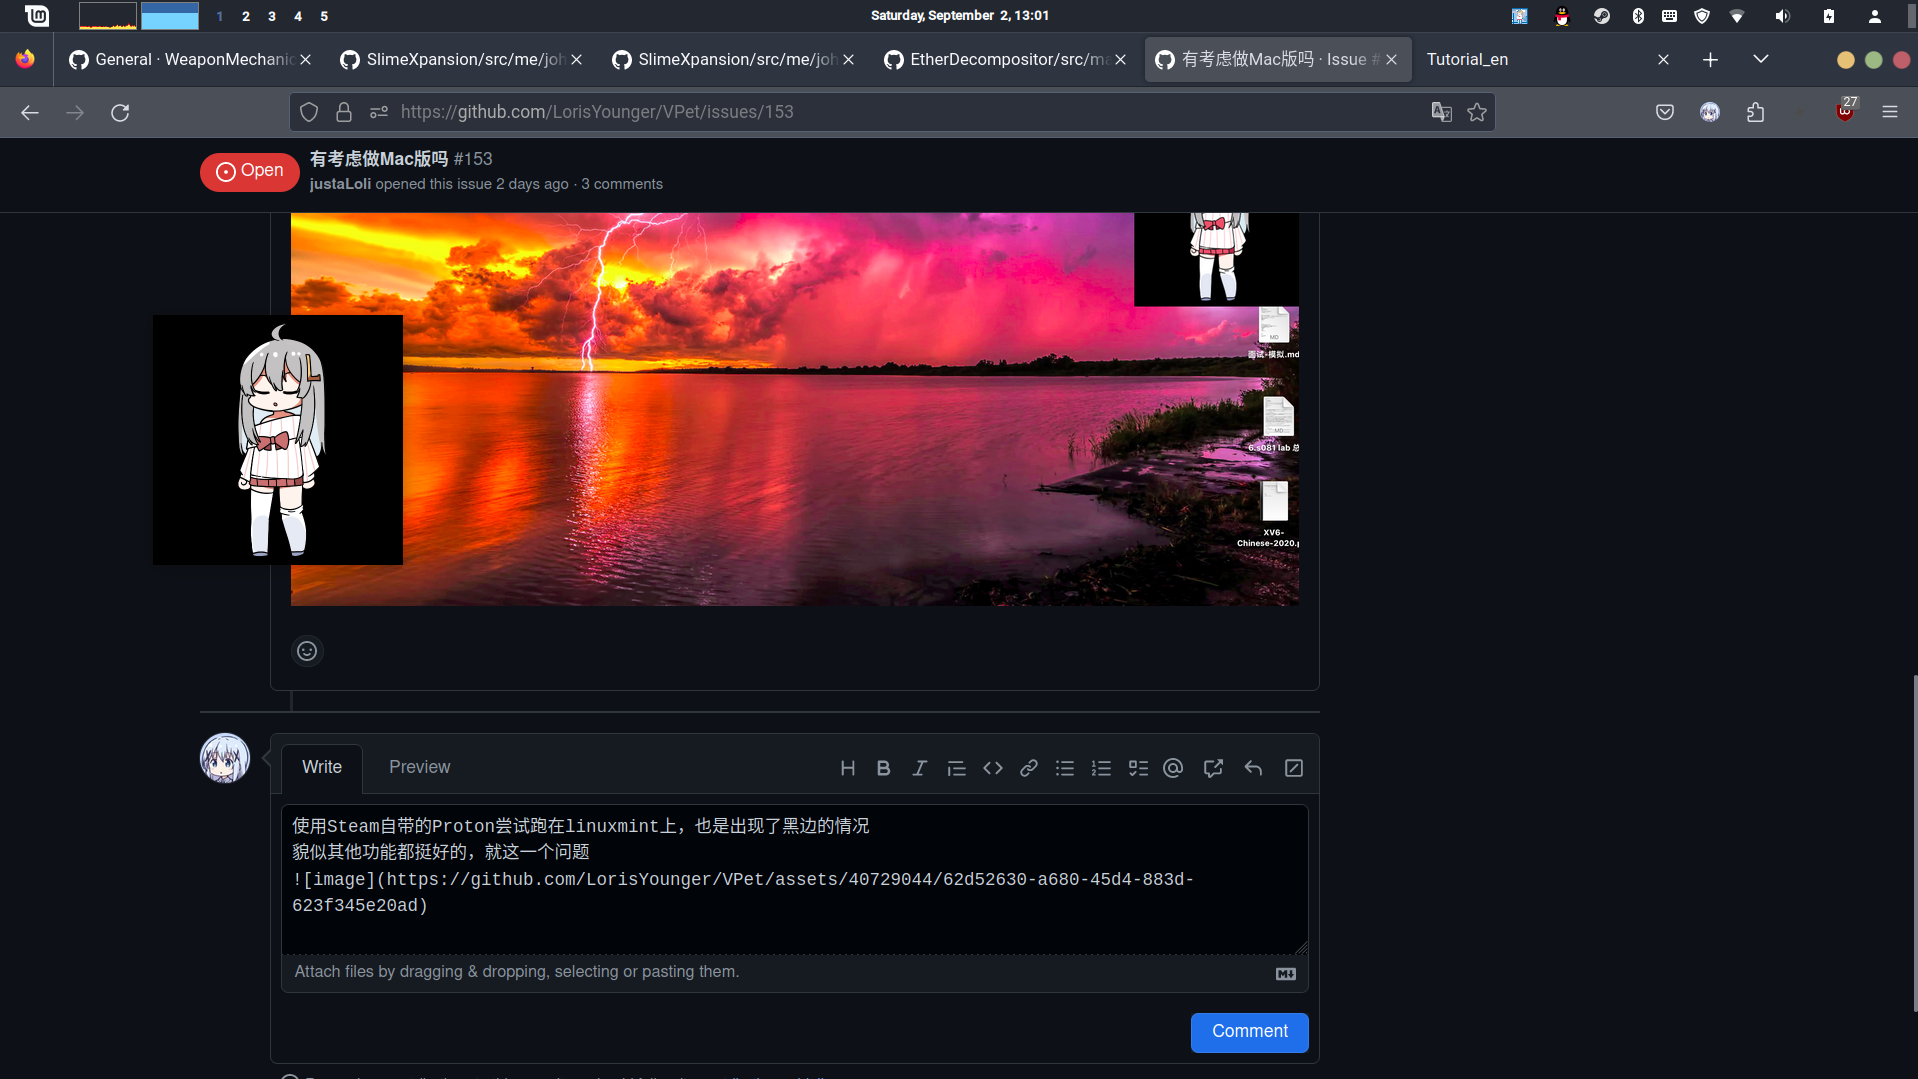
Task: Mention a user with the @ icon
Action: click(x=1173, y=768)
